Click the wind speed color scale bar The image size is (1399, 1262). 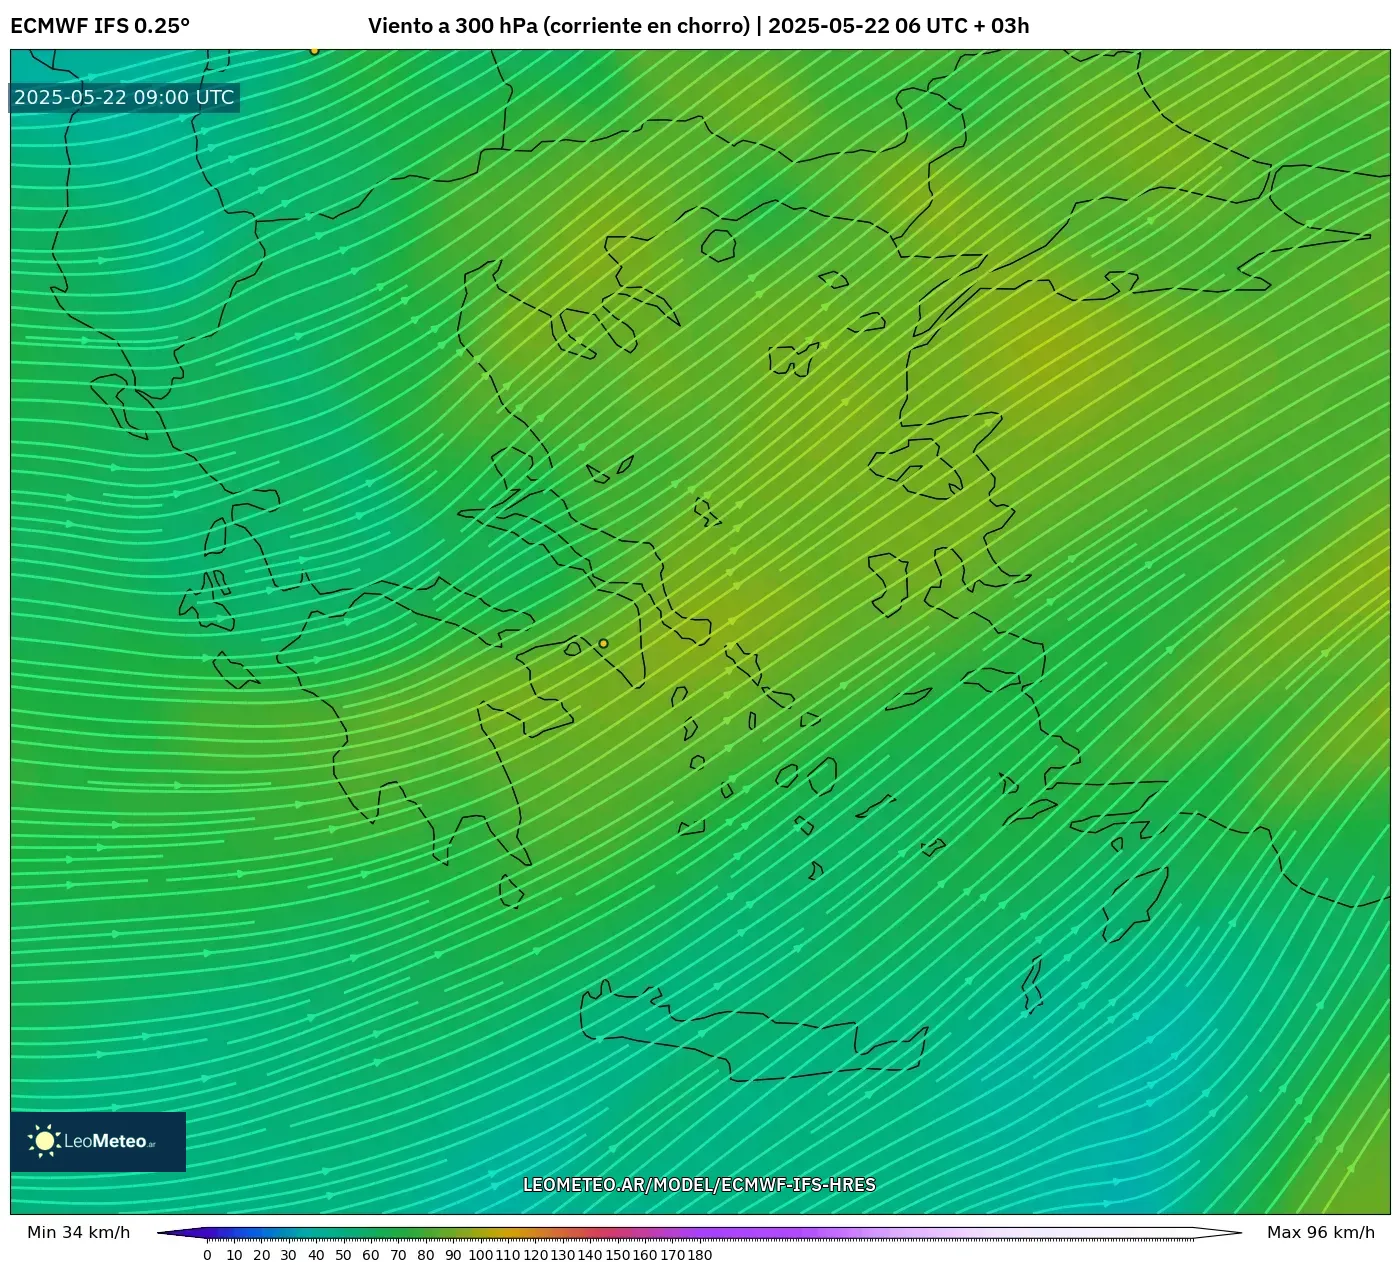699,1234
